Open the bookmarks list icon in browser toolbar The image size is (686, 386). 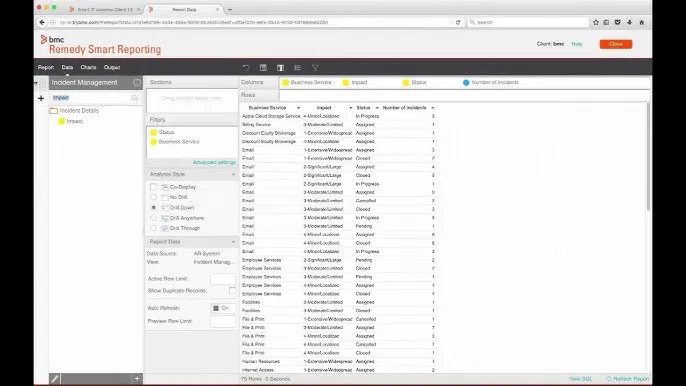(x=606, y=22)
